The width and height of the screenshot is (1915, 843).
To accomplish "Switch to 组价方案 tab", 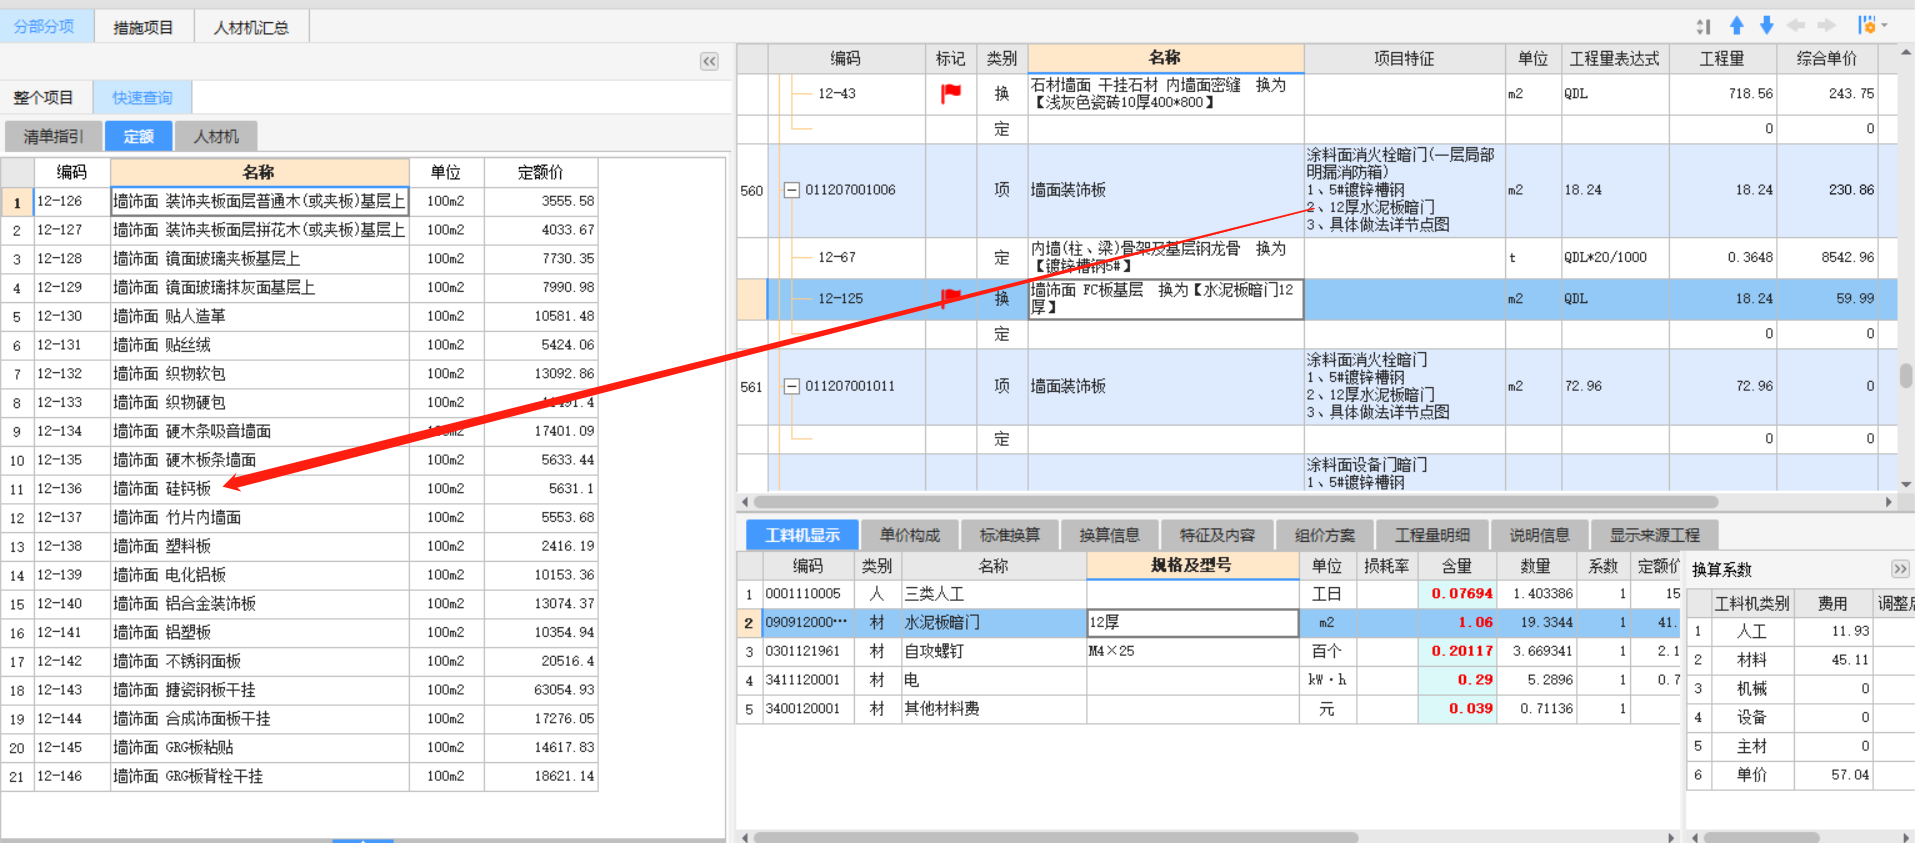I will point(1325,535).
